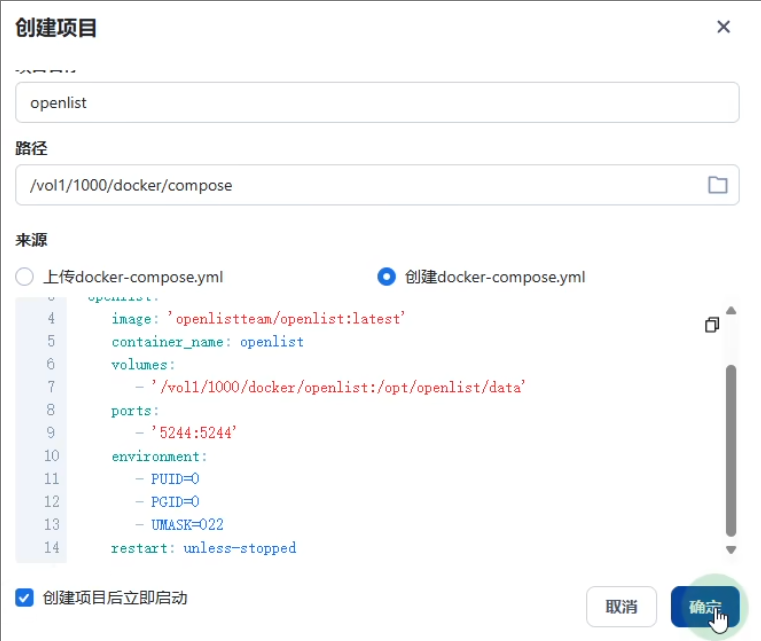Open the folder browser icon
This screenshot has height=641, width=761.
tap(717, 185)
